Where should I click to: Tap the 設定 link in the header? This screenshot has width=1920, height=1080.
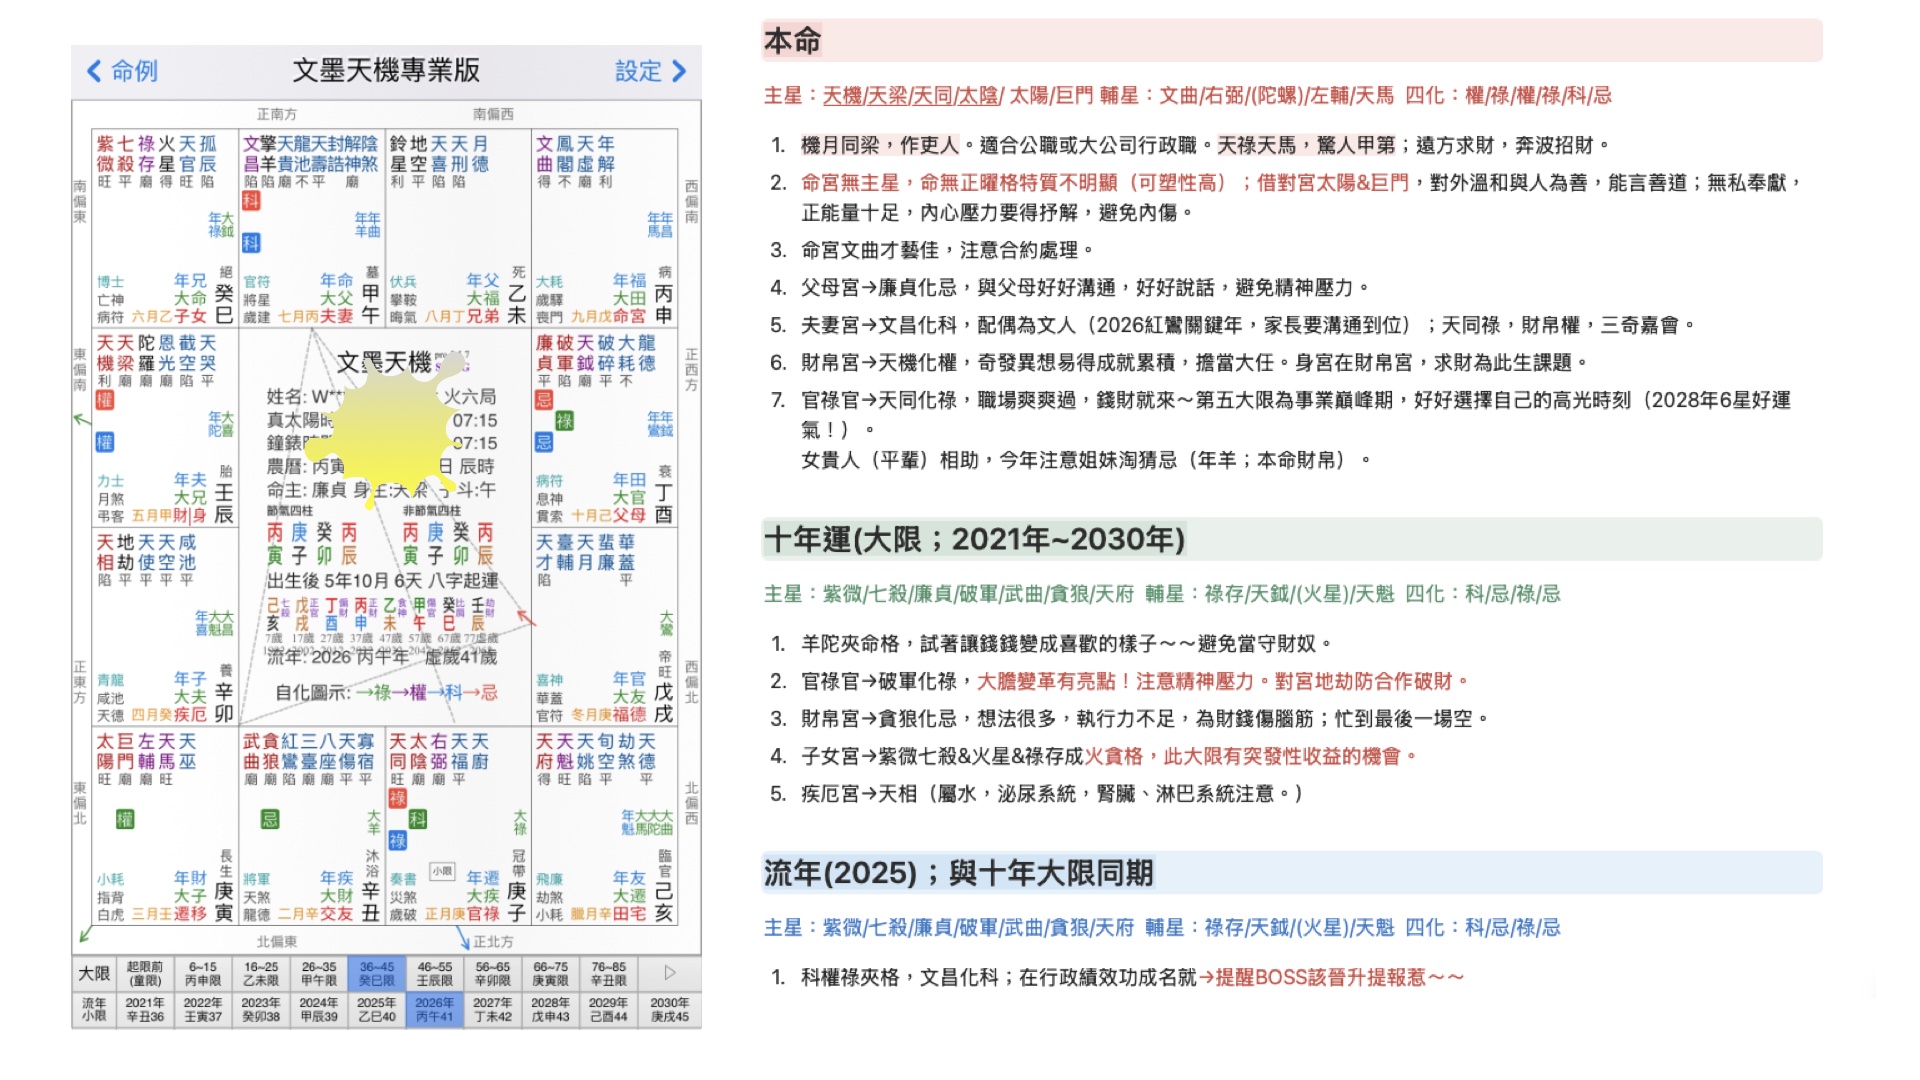point(638,71)
